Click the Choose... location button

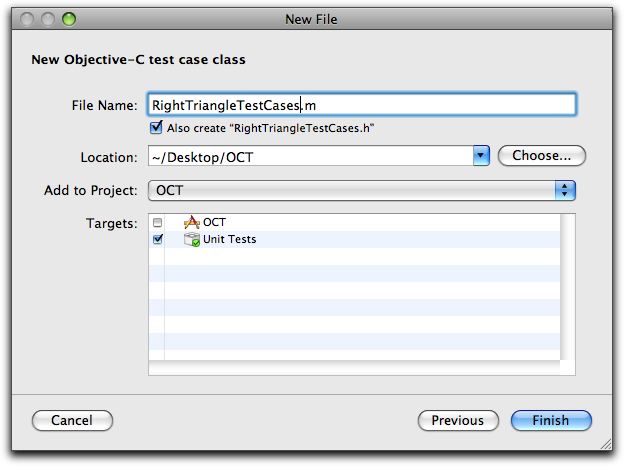click(542, 156)
